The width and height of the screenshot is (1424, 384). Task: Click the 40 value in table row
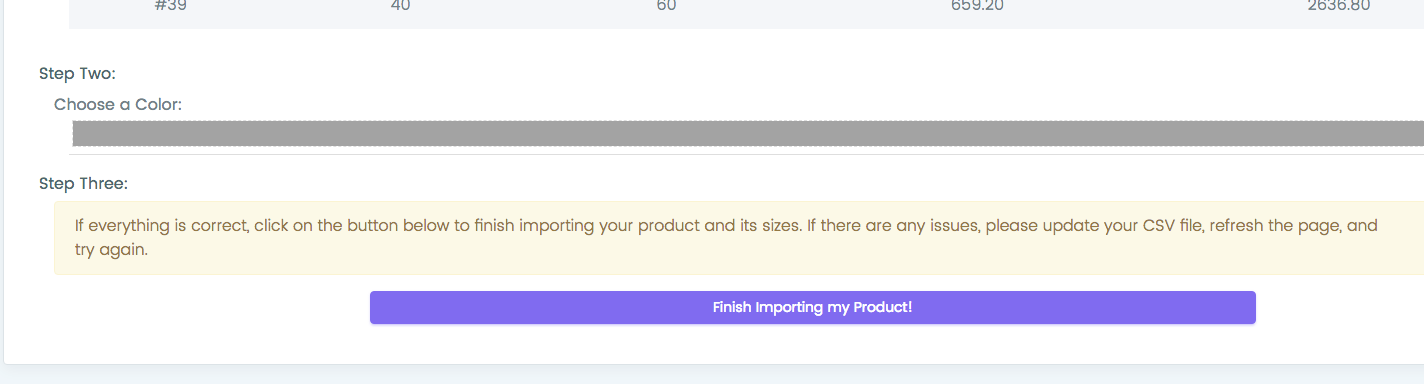(x=401, y=6)
